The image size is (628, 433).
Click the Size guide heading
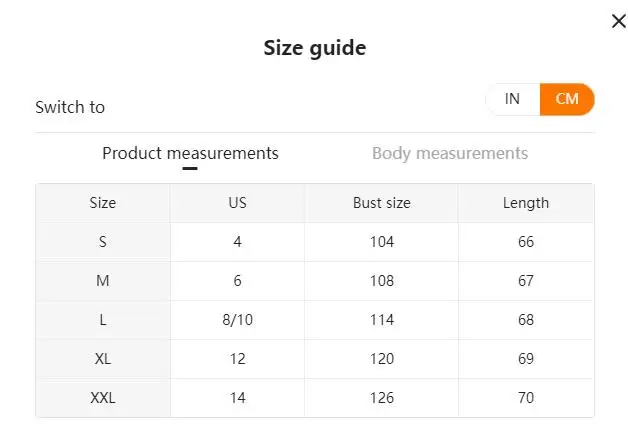coord(315,48)
